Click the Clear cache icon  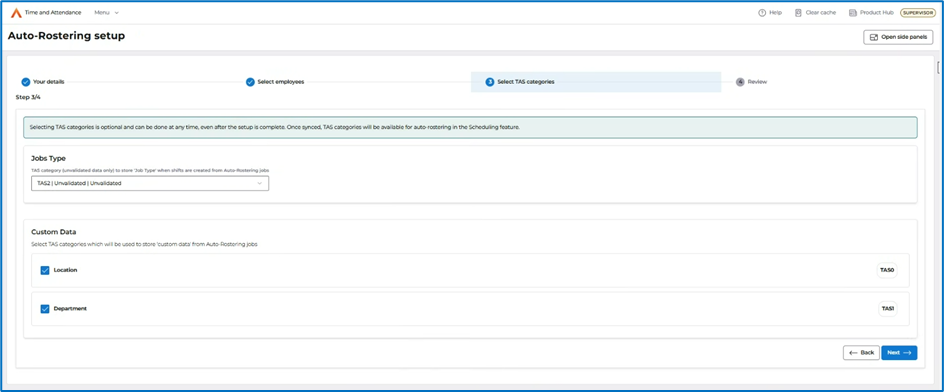click(798, 13)
